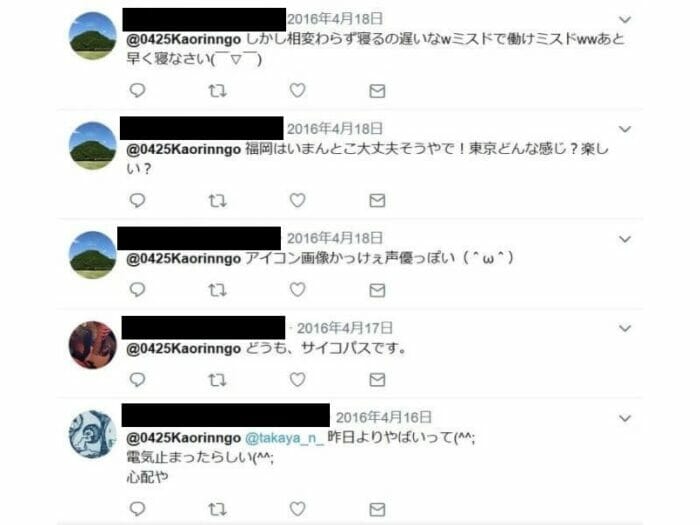Retweet the 福岡はいまんとこ大丈夫 tweet
700x525 pixels.
tap(217, 200)
